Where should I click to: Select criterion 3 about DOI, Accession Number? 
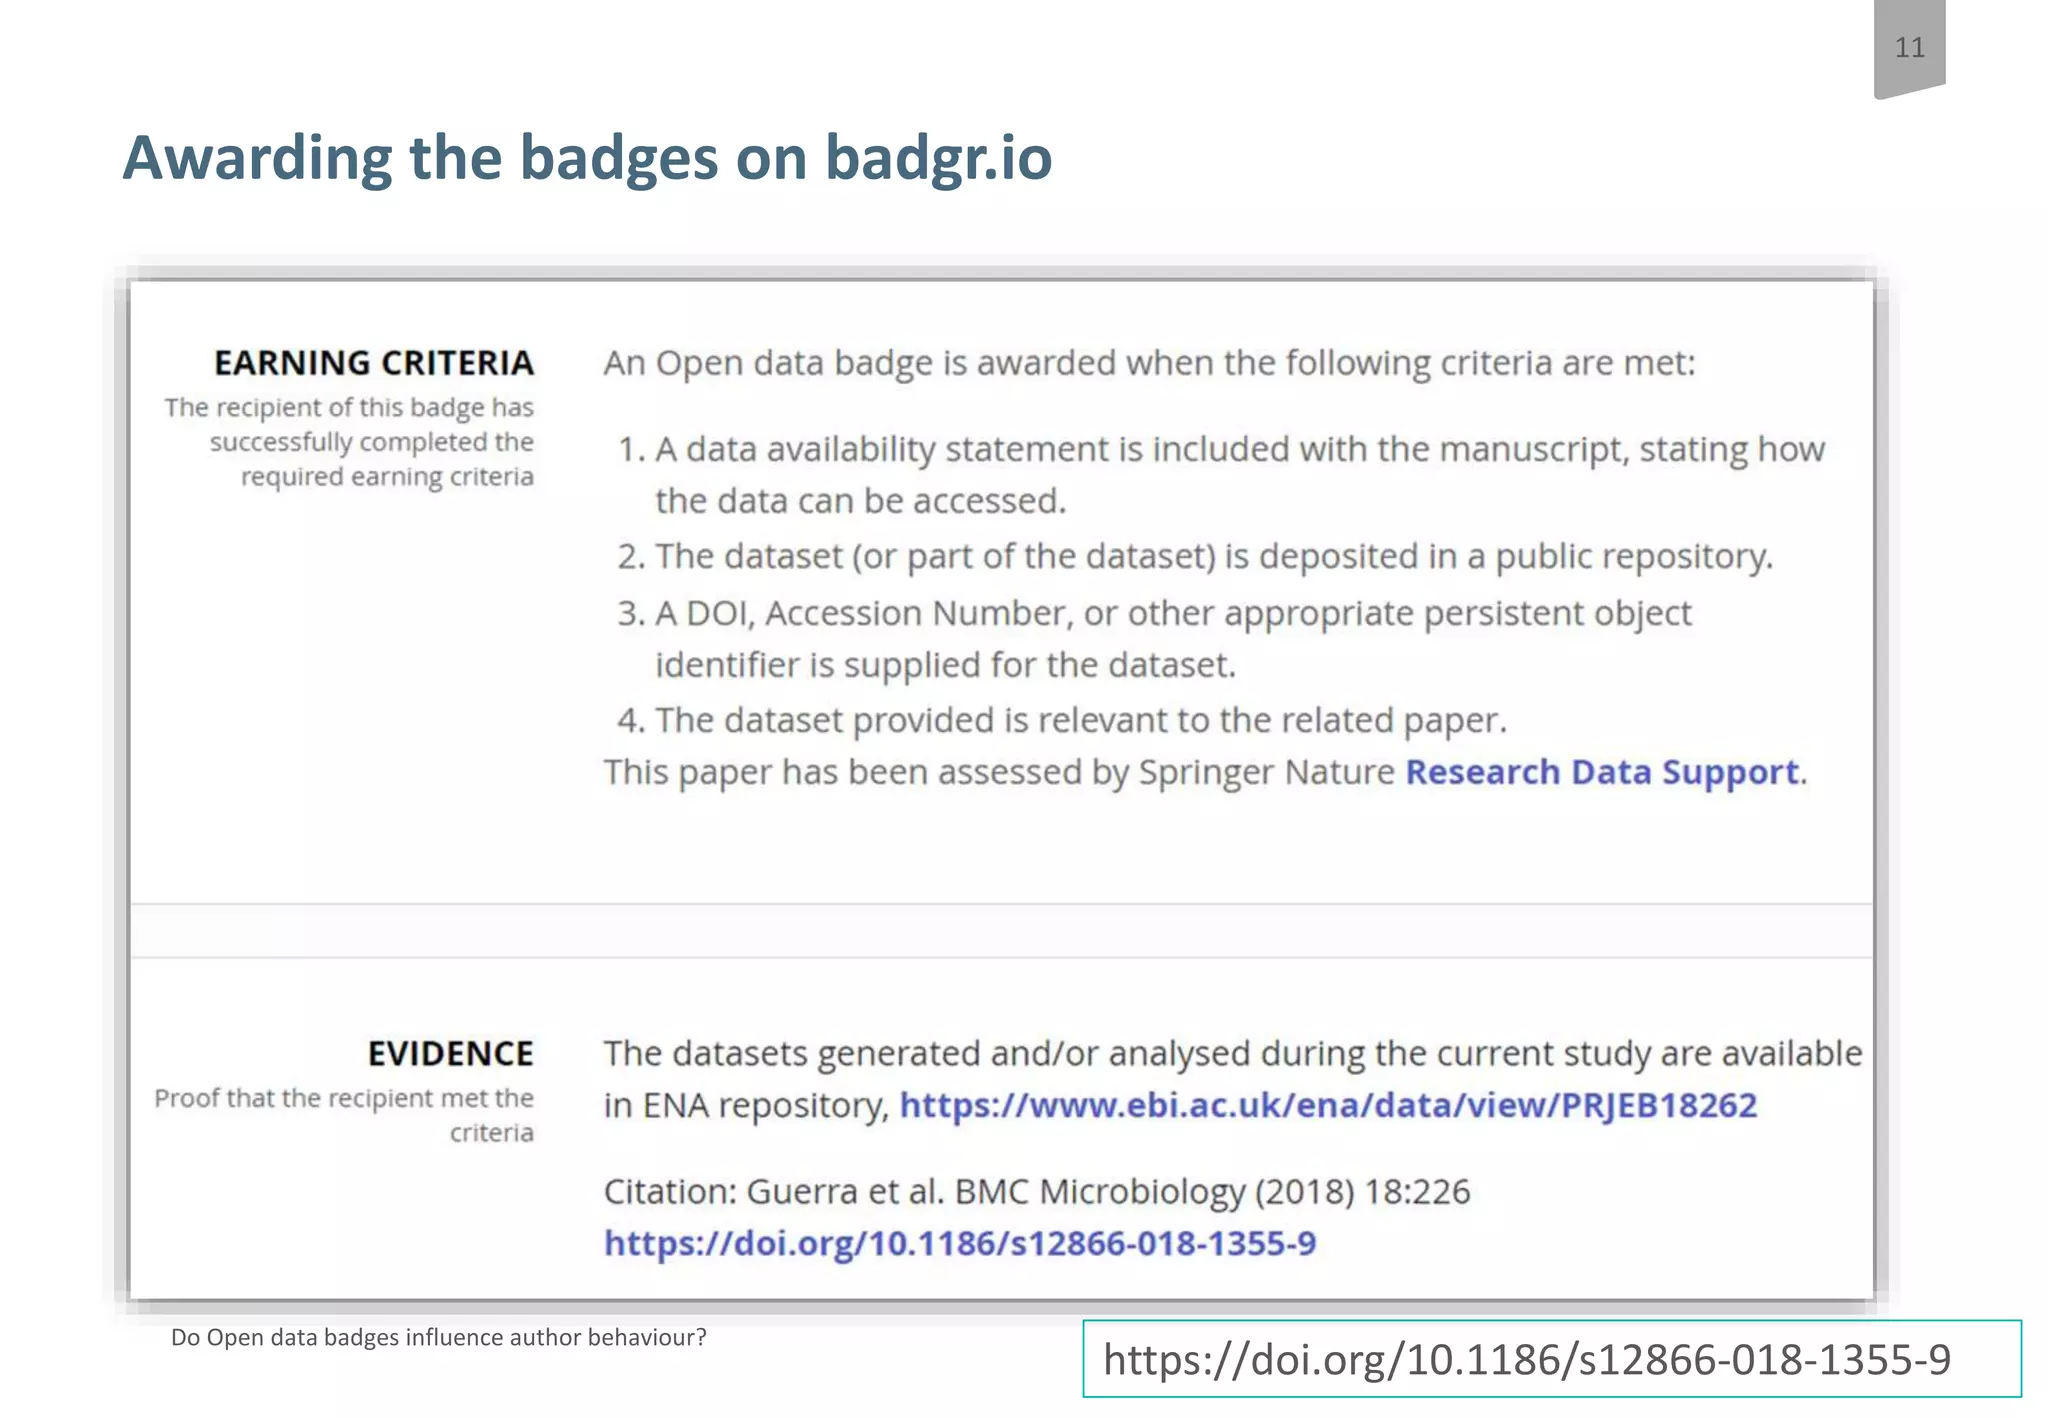coord(1154,639)
